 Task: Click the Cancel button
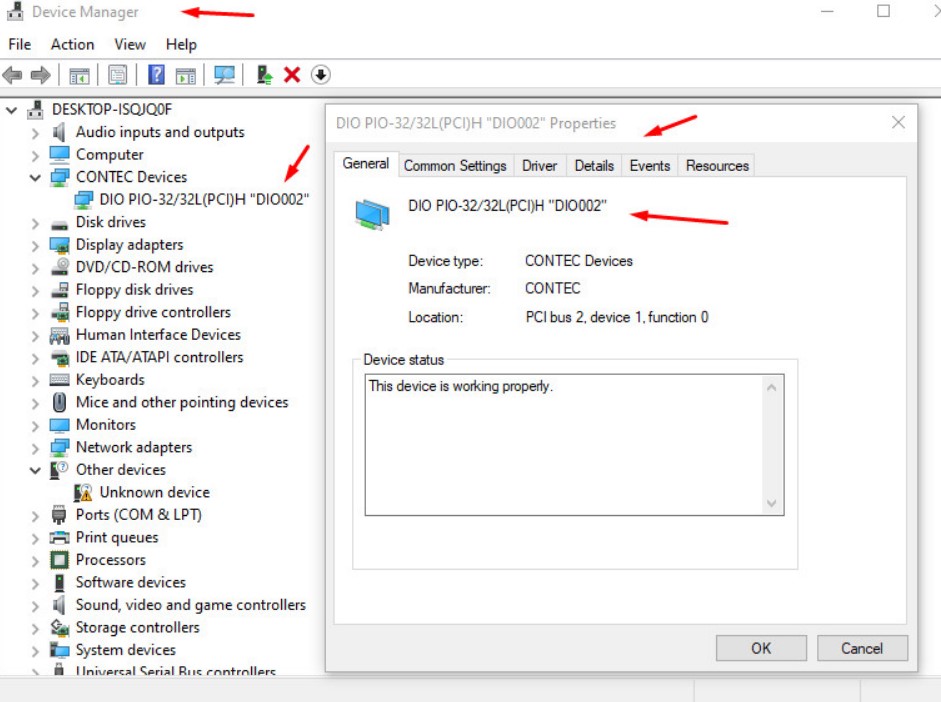[862, 648]
